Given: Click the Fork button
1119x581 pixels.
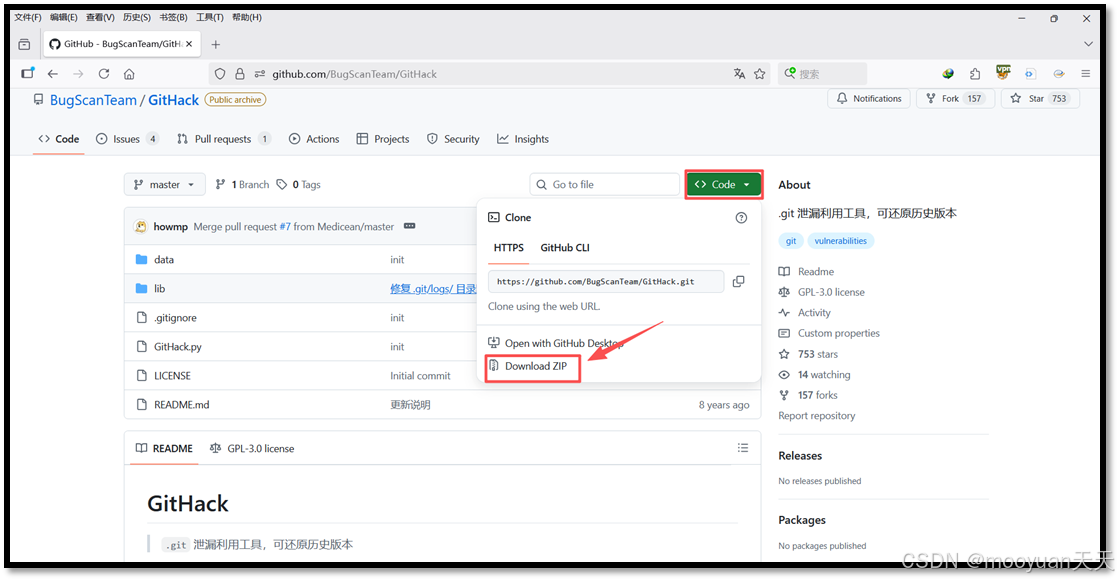Looking at the screenshot, I should coord(955,98).
